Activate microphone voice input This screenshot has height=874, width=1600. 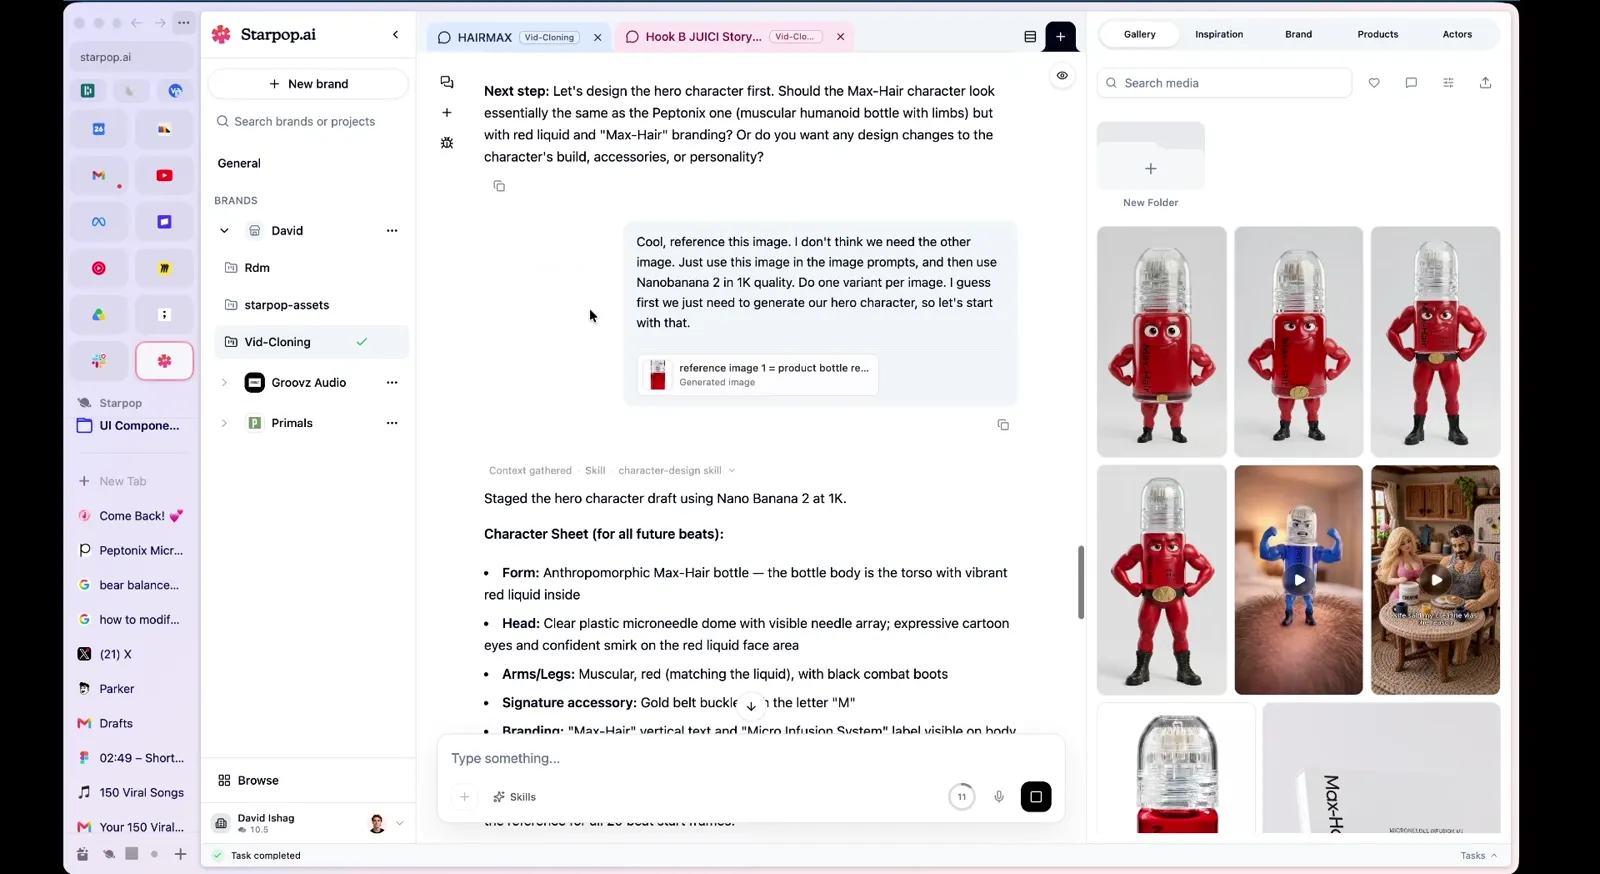tap(998, 797)
